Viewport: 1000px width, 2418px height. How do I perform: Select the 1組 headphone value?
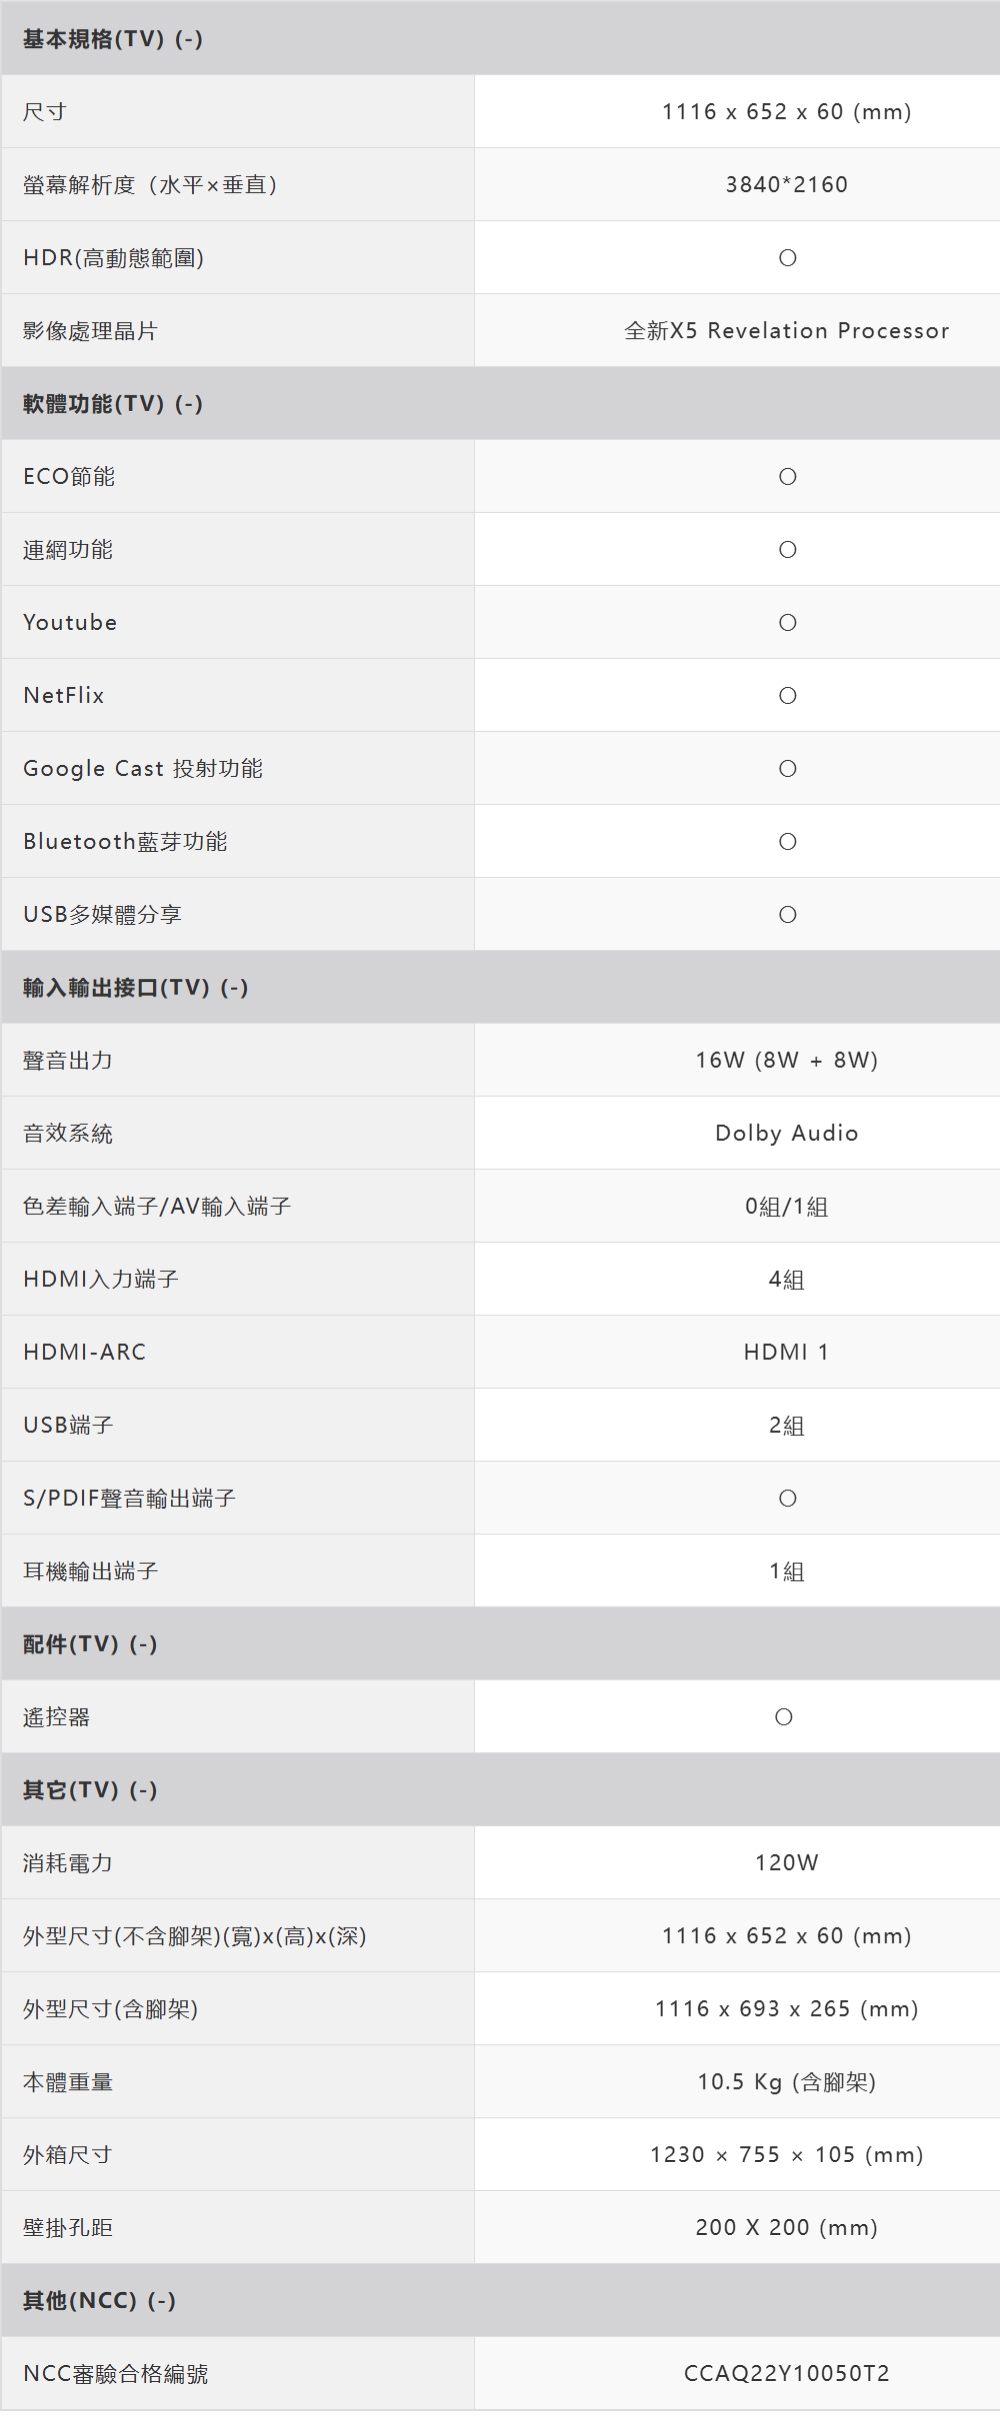pos(787,1572)
